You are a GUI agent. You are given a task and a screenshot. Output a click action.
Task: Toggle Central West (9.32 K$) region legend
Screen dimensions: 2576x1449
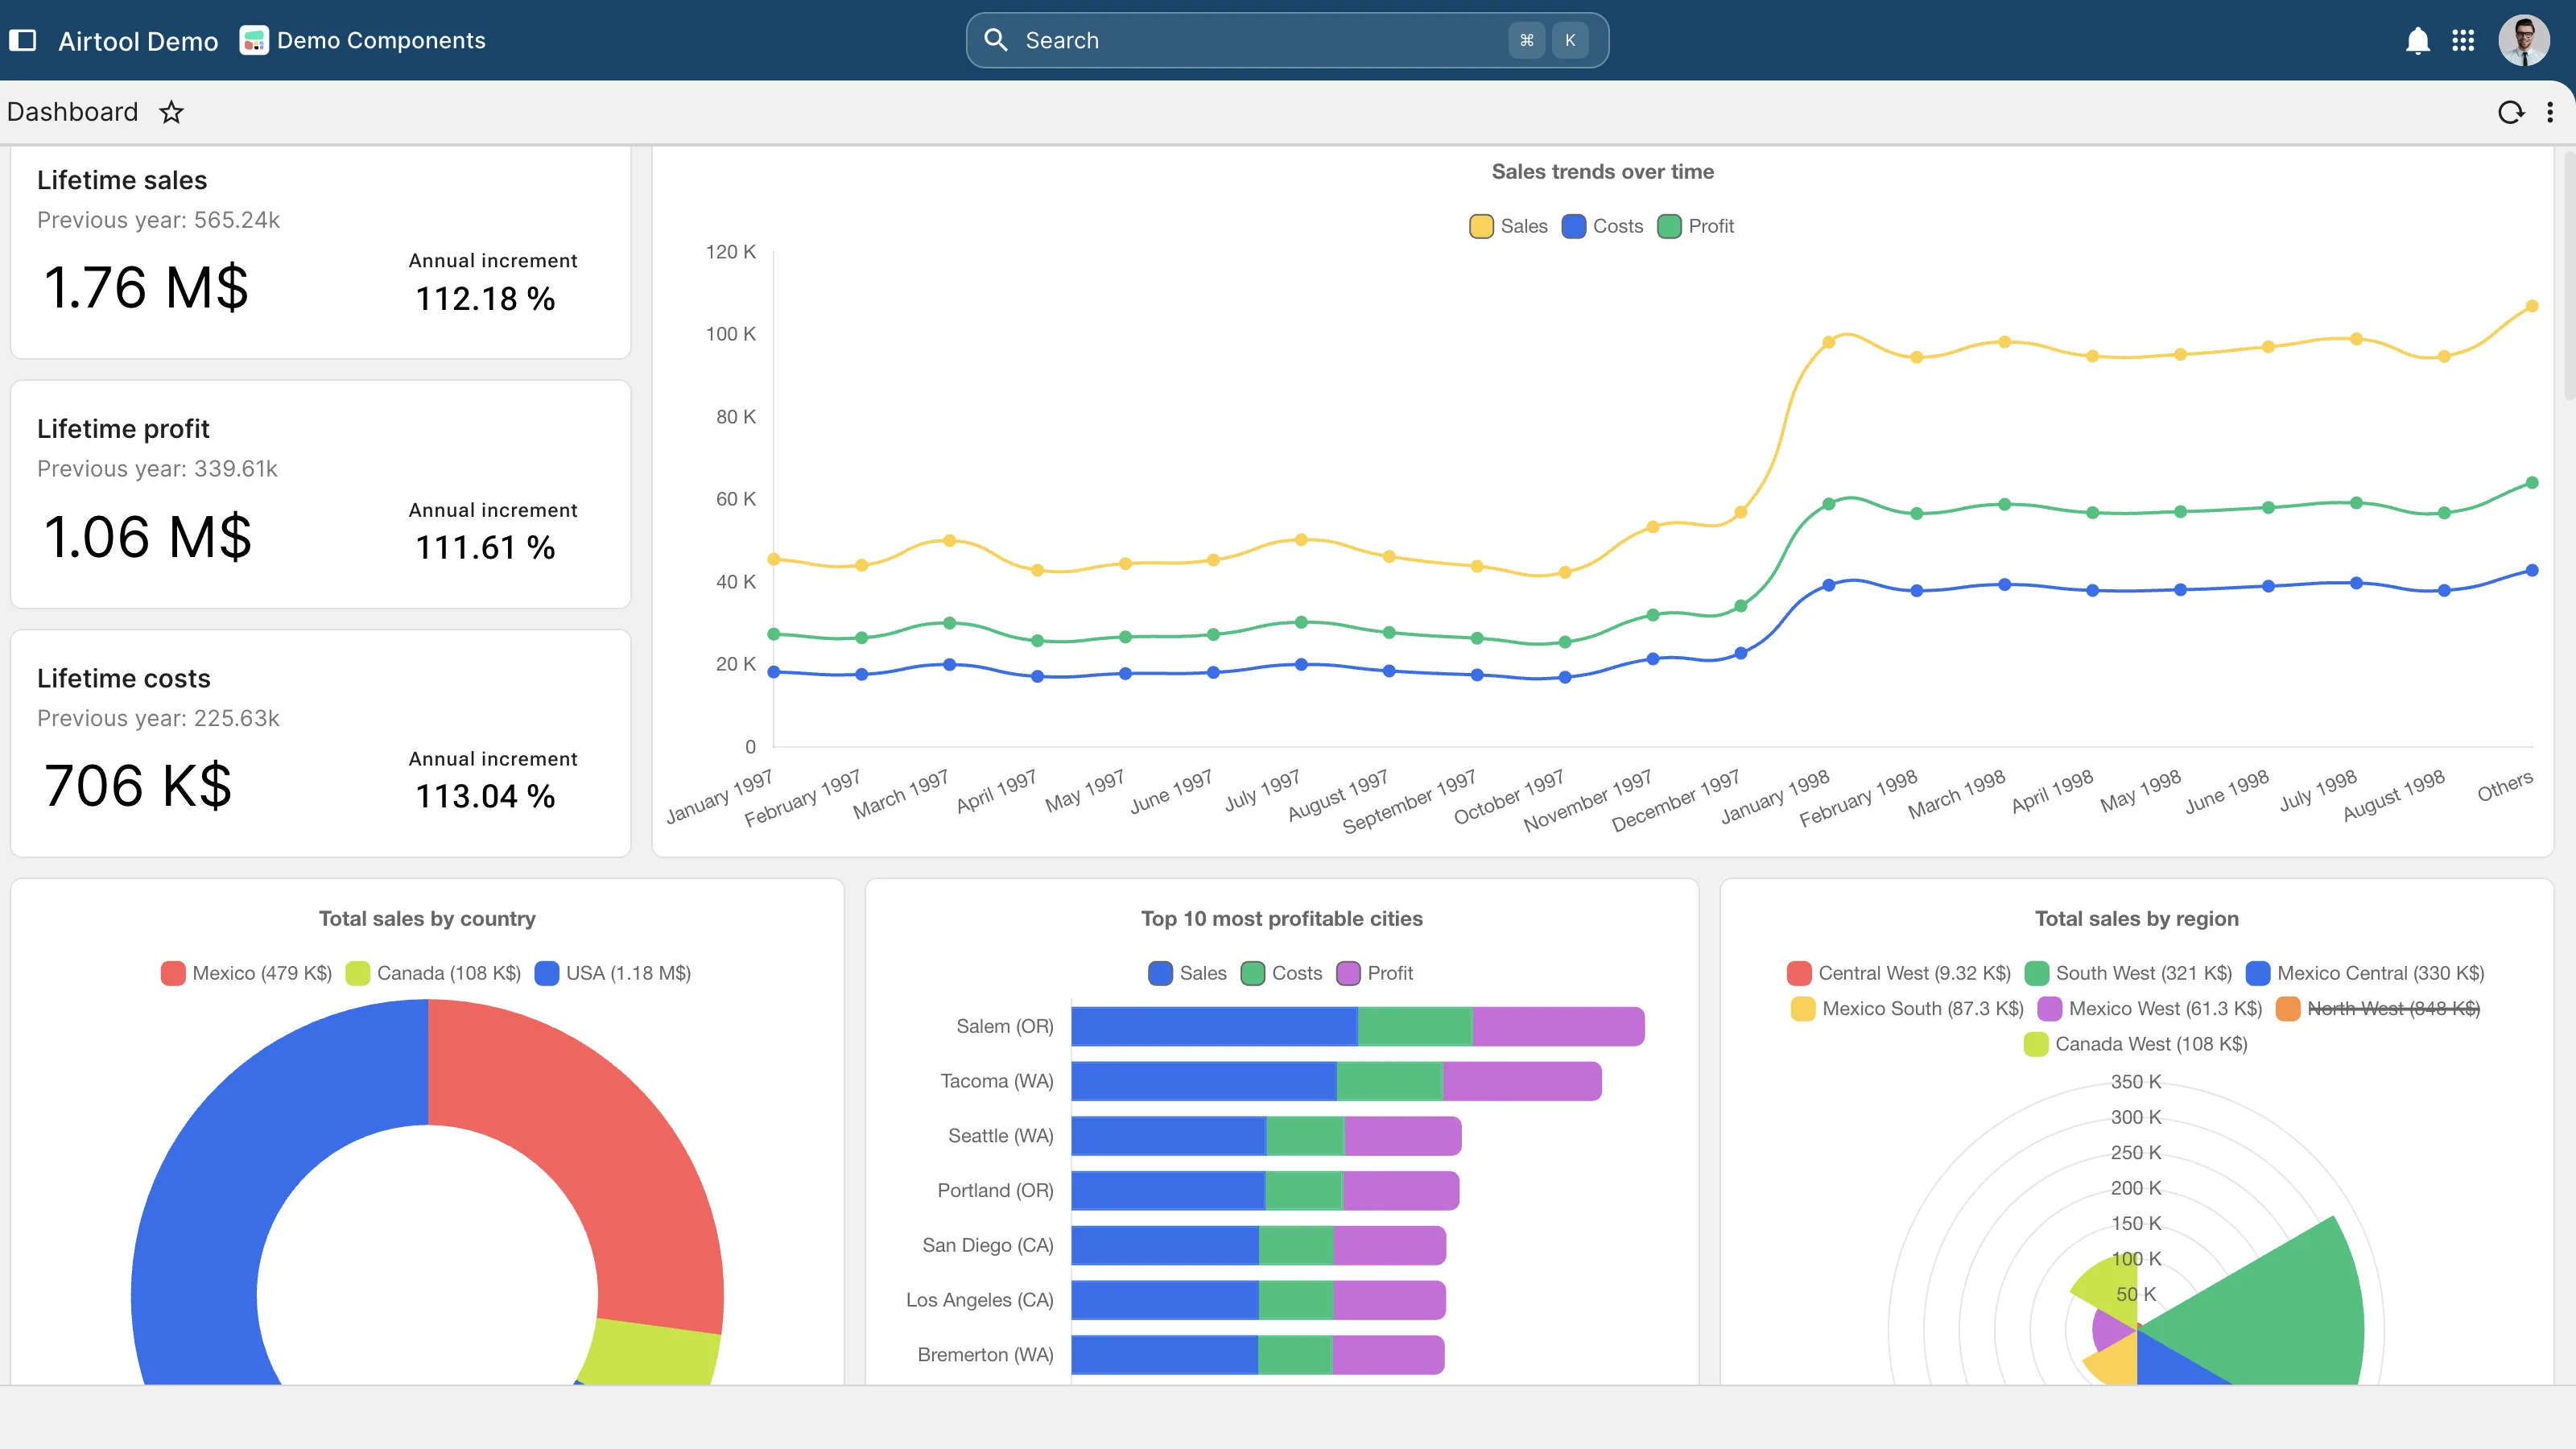1899,973
